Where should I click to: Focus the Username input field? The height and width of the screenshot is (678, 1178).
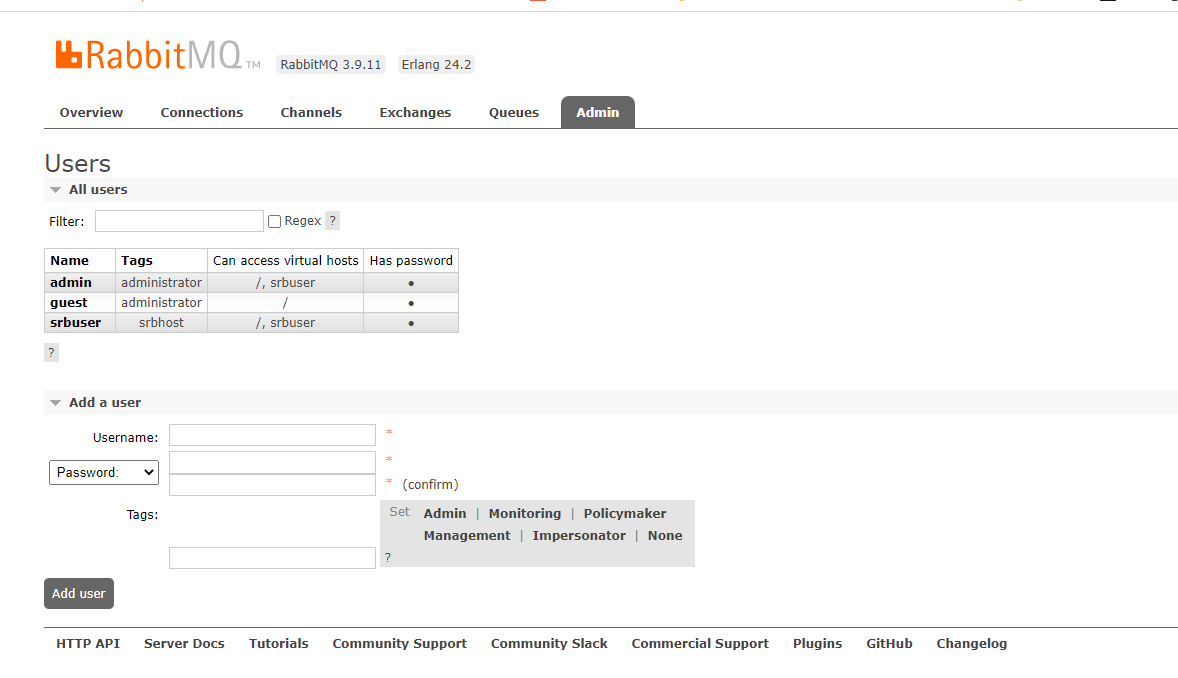[x=272, y=435]
